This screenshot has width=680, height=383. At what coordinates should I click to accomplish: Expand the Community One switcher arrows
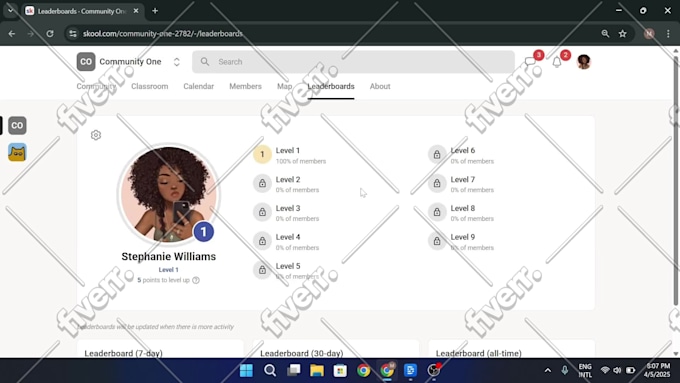[x=177, y=62]
